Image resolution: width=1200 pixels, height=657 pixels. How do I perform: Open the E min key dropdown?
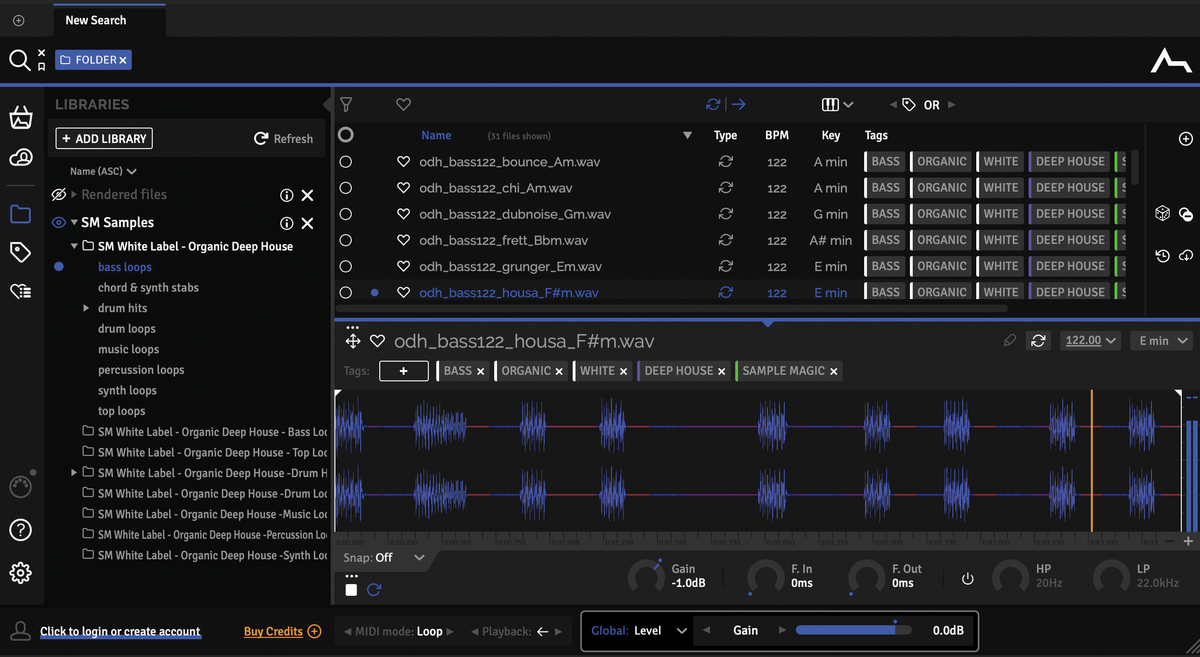(x=1165, y=341)
